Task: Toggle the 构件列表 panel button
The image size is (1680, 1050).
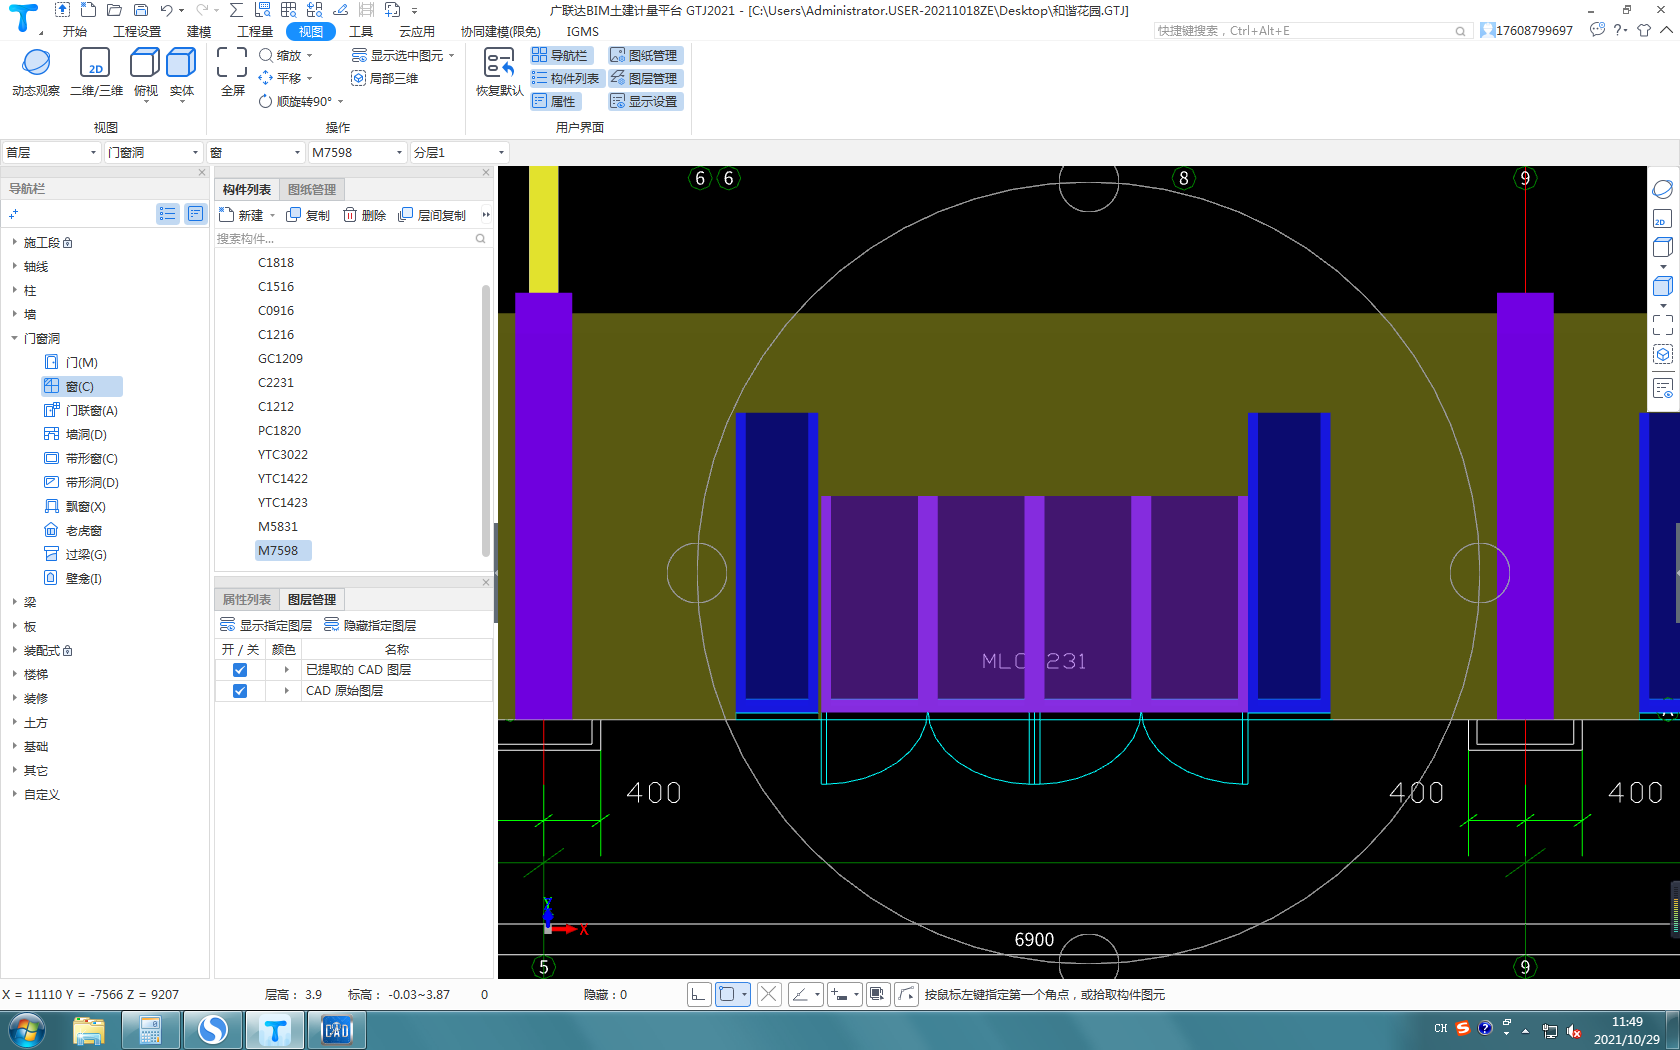Action: (x=566, y=78)
